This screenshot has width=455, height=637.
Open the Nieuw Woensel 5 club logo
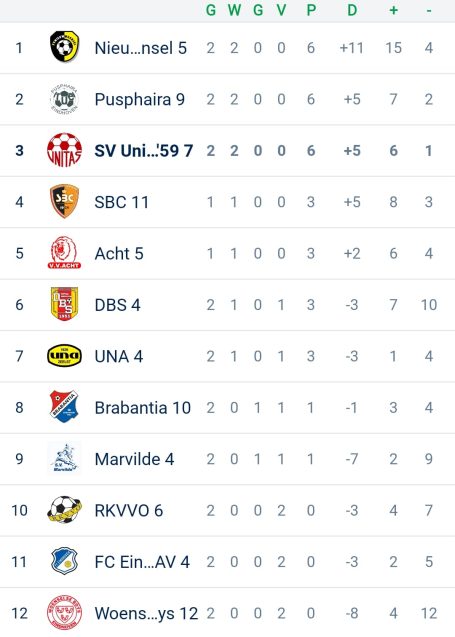(x=65, y=47)
